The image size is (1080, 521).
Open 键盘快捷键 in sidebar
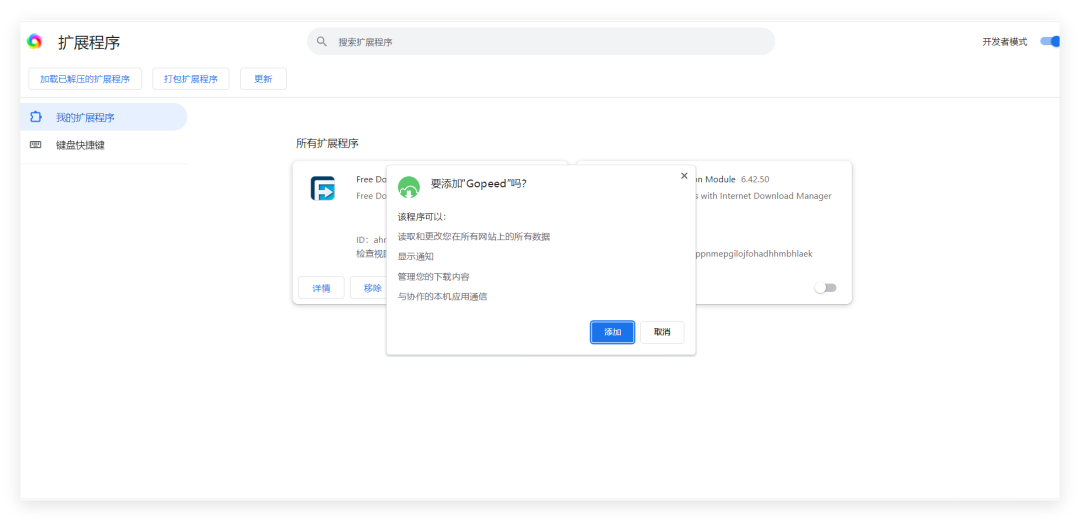click(104, 145)
